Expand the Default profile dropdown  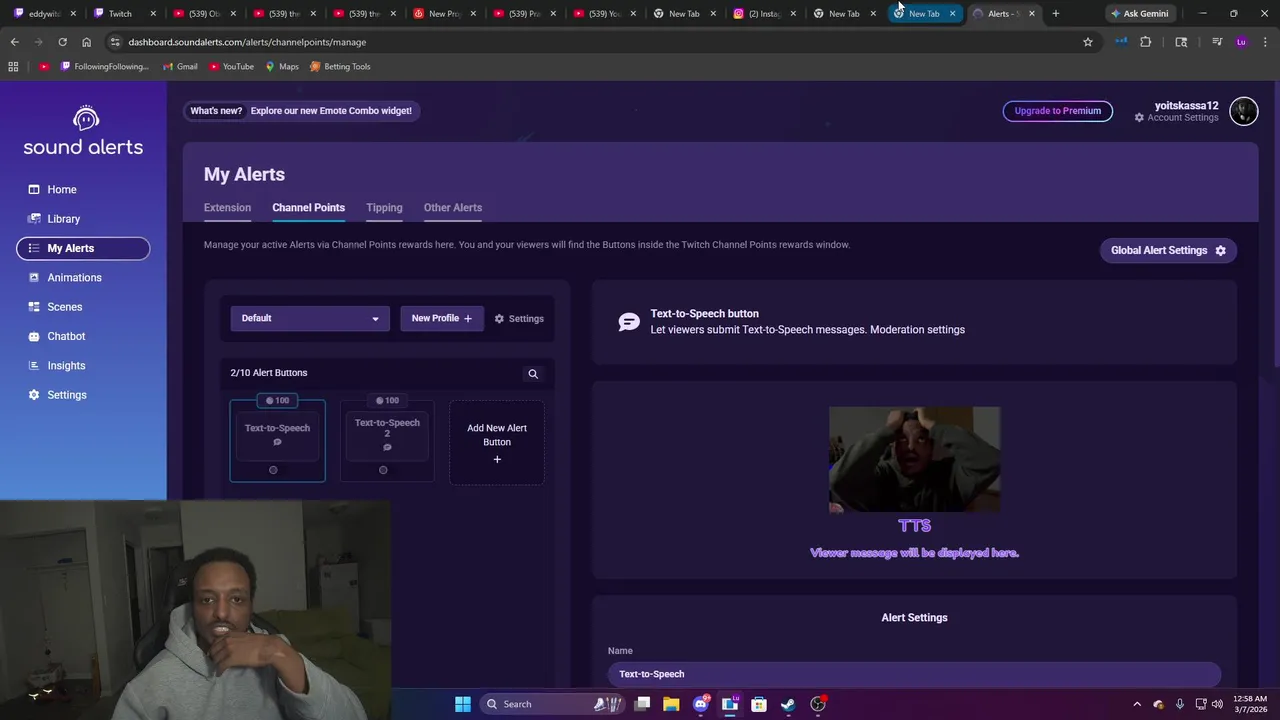(310, 318)
